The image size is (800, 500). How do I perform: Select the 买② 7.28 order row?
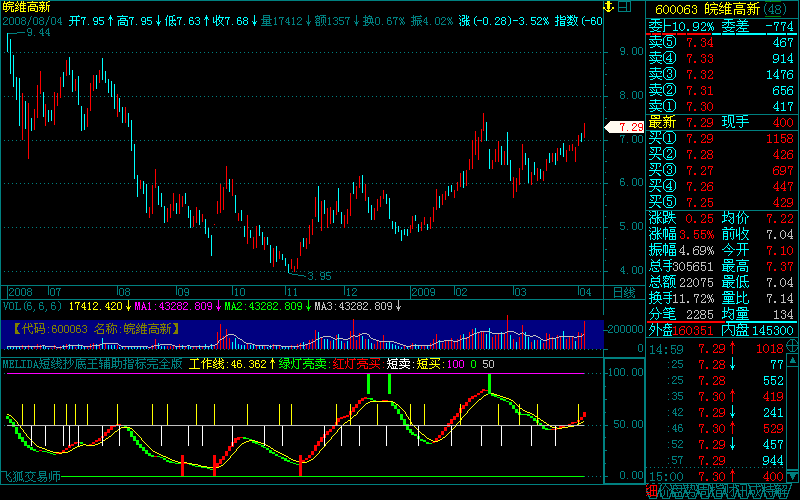click(721, 154)
